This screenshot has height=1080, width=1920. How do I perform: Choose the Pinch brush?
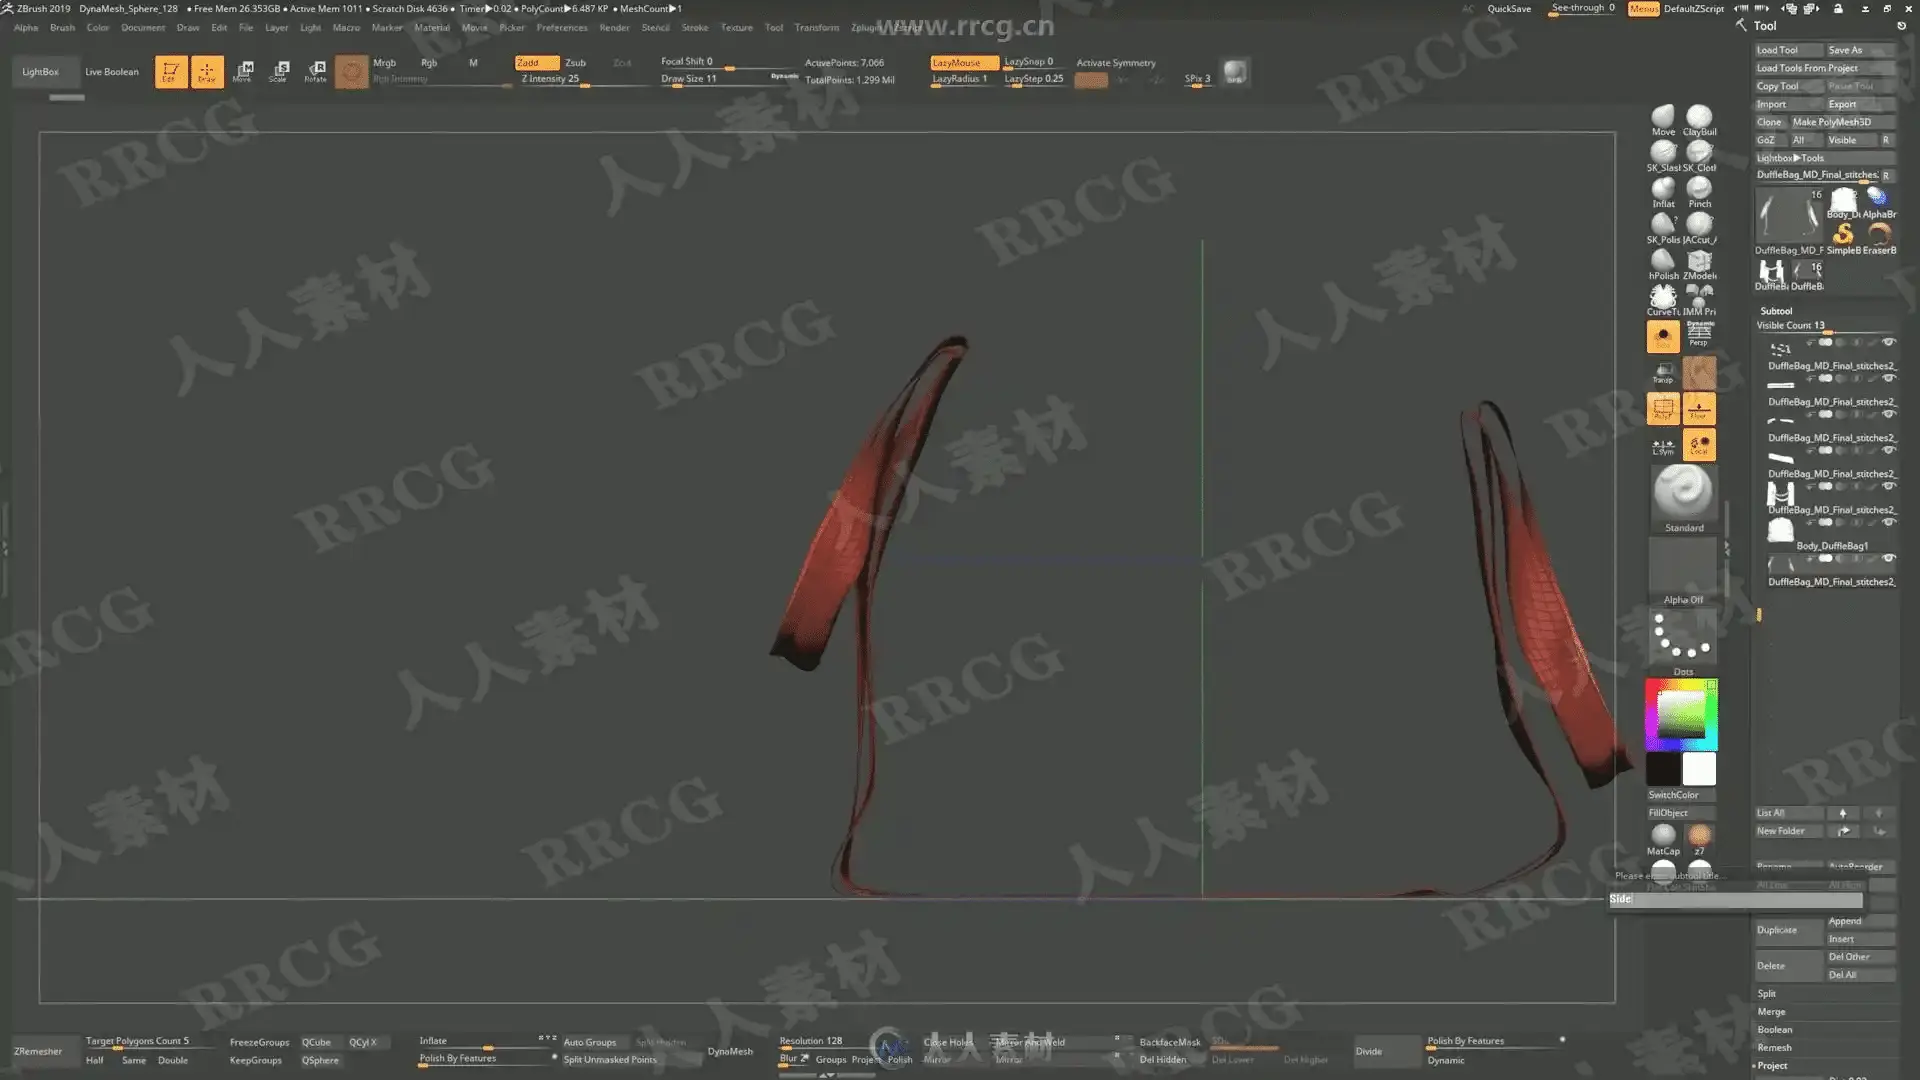click(1699, 190)
